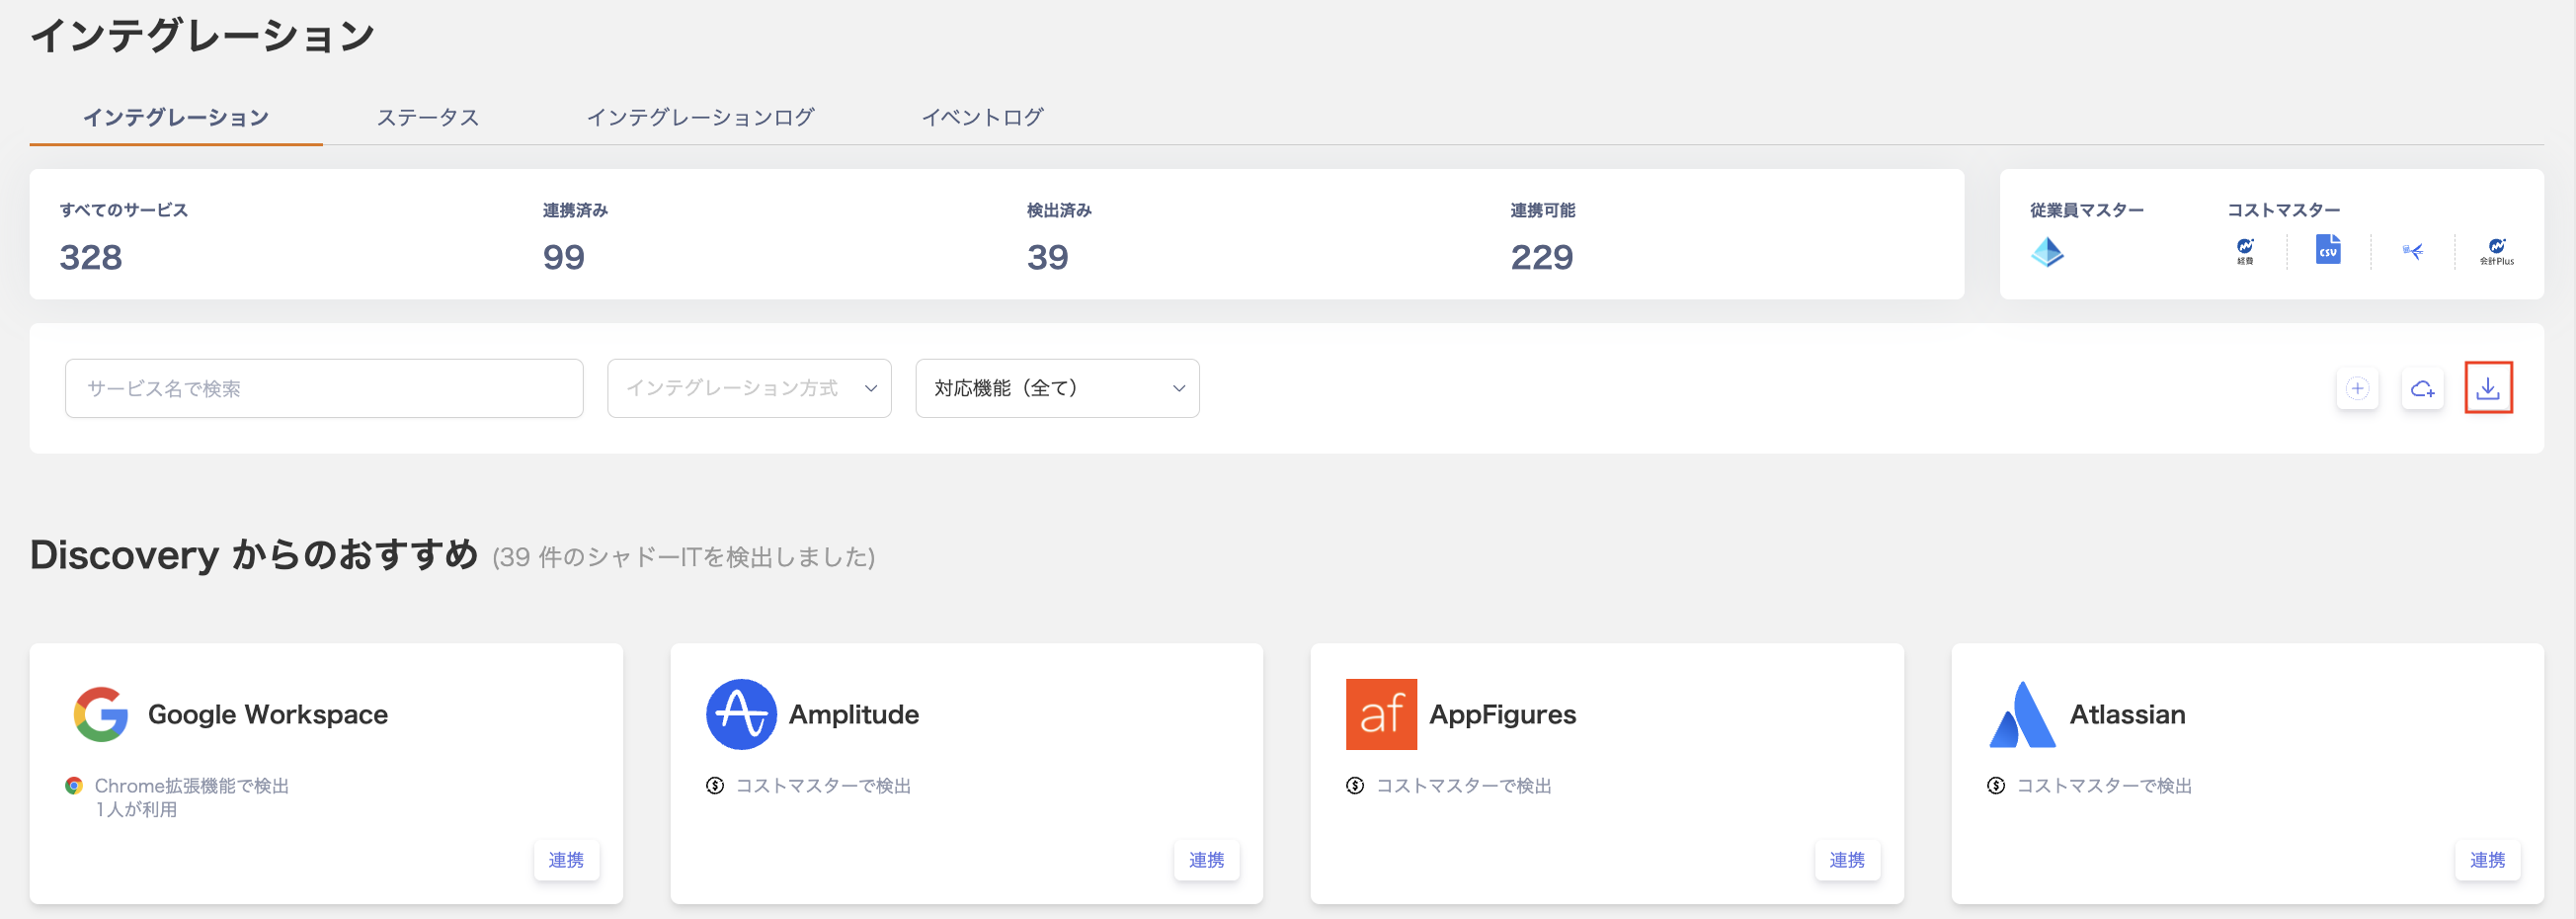
Task: Click the Amplitude logo icon
Action: [741, 714]
